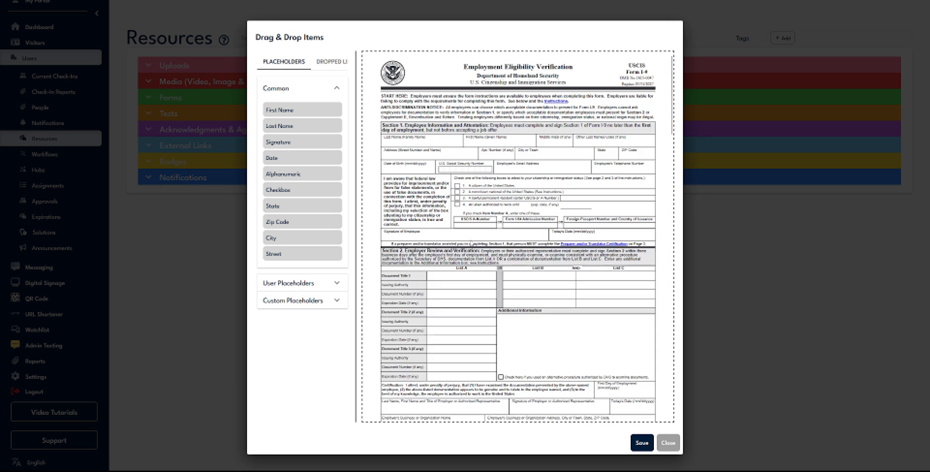Open Digital Signage icon in sidebar
930x472 pixels.
click(15, 283)
